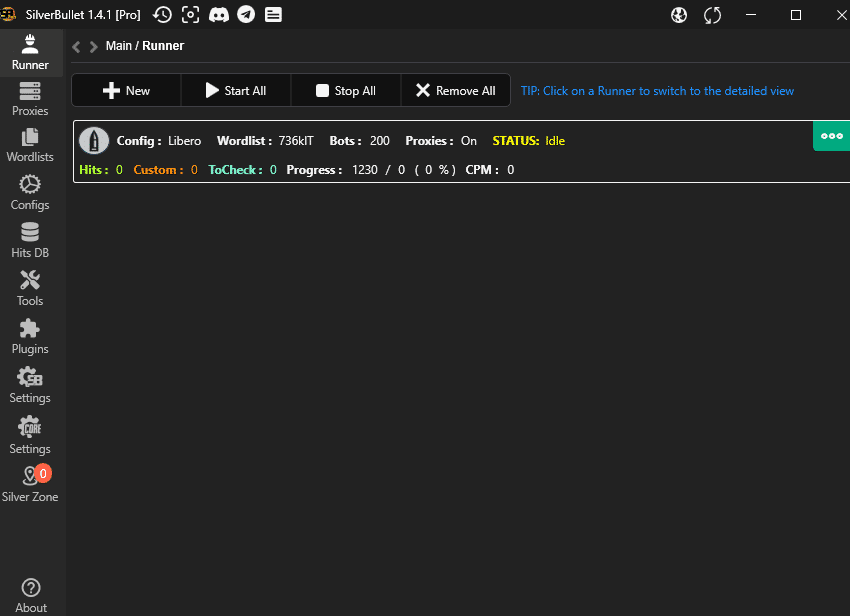The height and width of the screenshot is (616, 850).
Task: Maximize the SilverBullet window
Action: coord(796,15)
